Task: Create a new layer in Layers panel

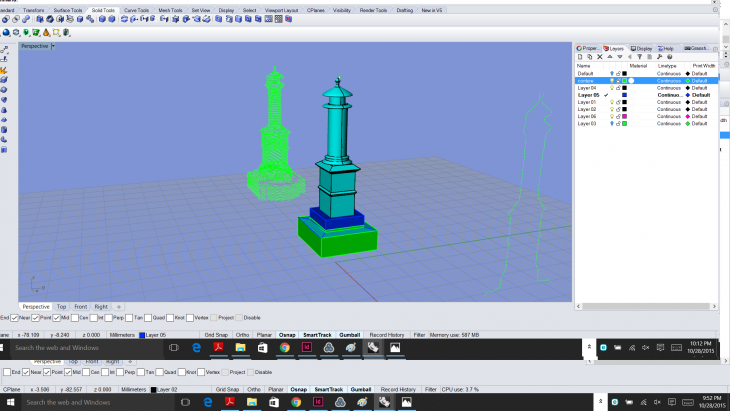Action: 581,57
